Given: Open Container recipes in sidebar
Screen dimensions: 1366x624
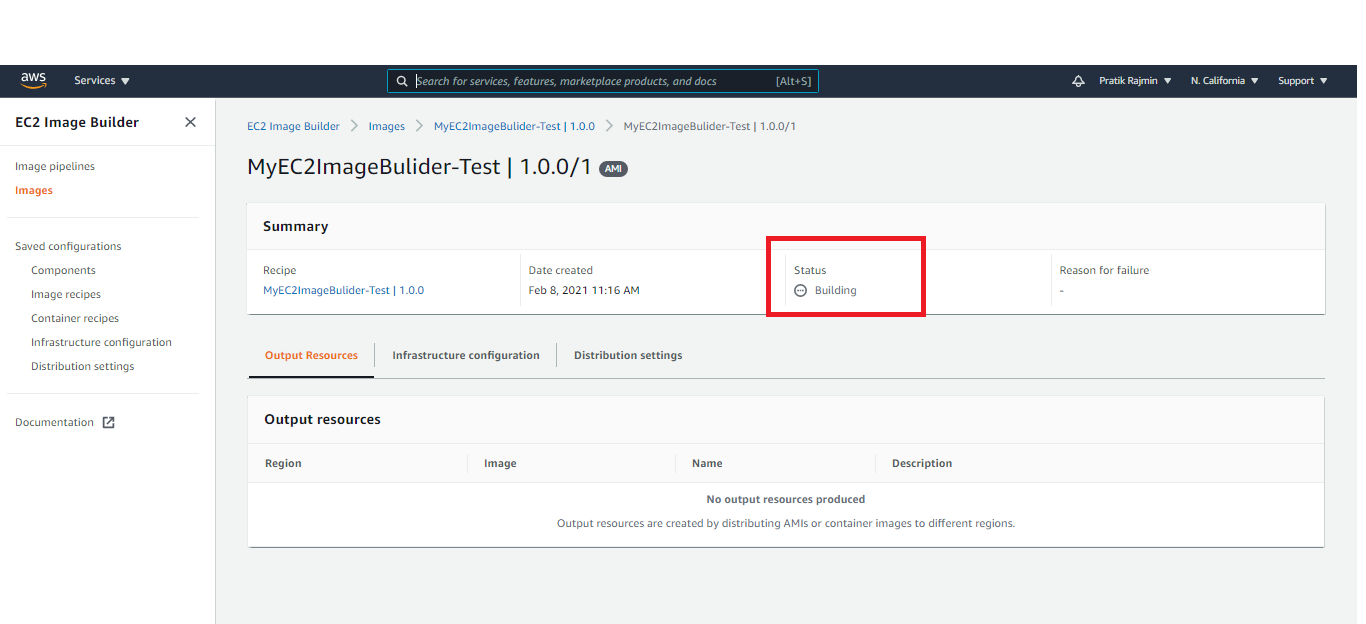Looking at the screenshot, I should click(x=75, y=318).
